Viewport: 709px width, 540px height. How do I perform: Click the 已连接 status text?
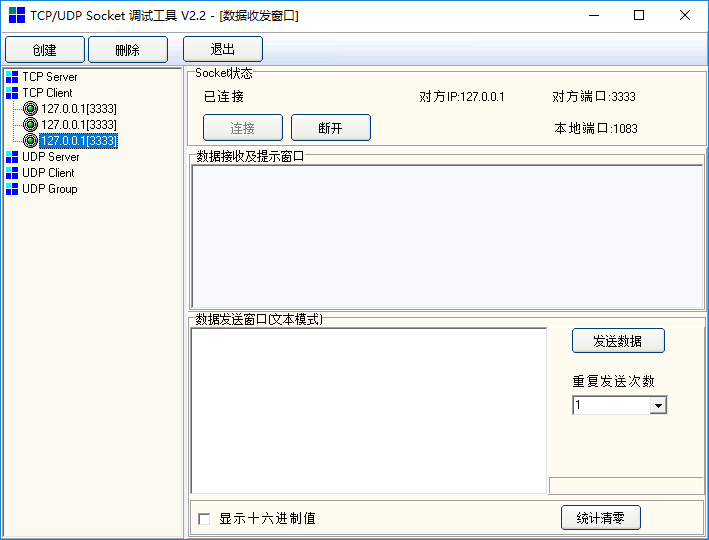(x=224, y=96)
